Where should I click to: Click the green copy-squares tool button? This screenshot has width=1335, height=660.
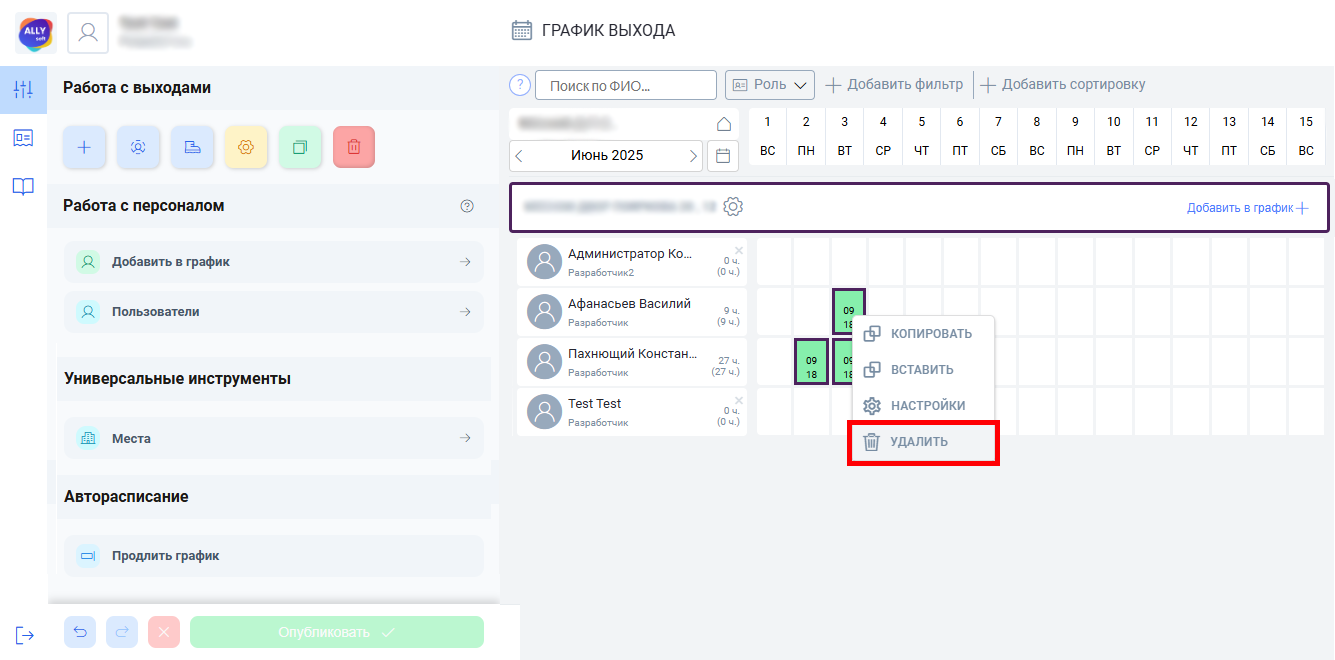tap(300, 147)
